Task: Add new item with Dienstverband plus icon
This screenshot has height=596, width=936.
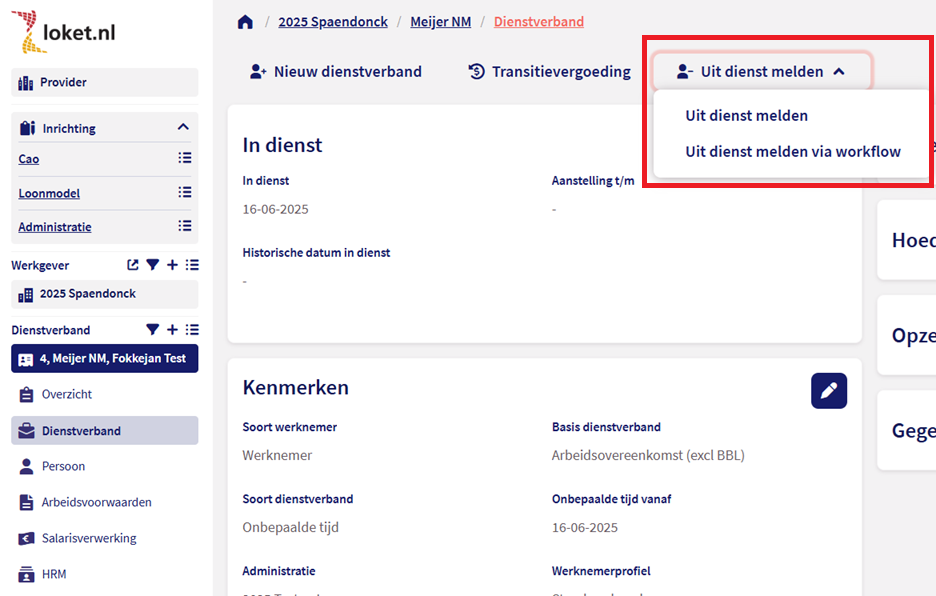Action: (172, 330)
